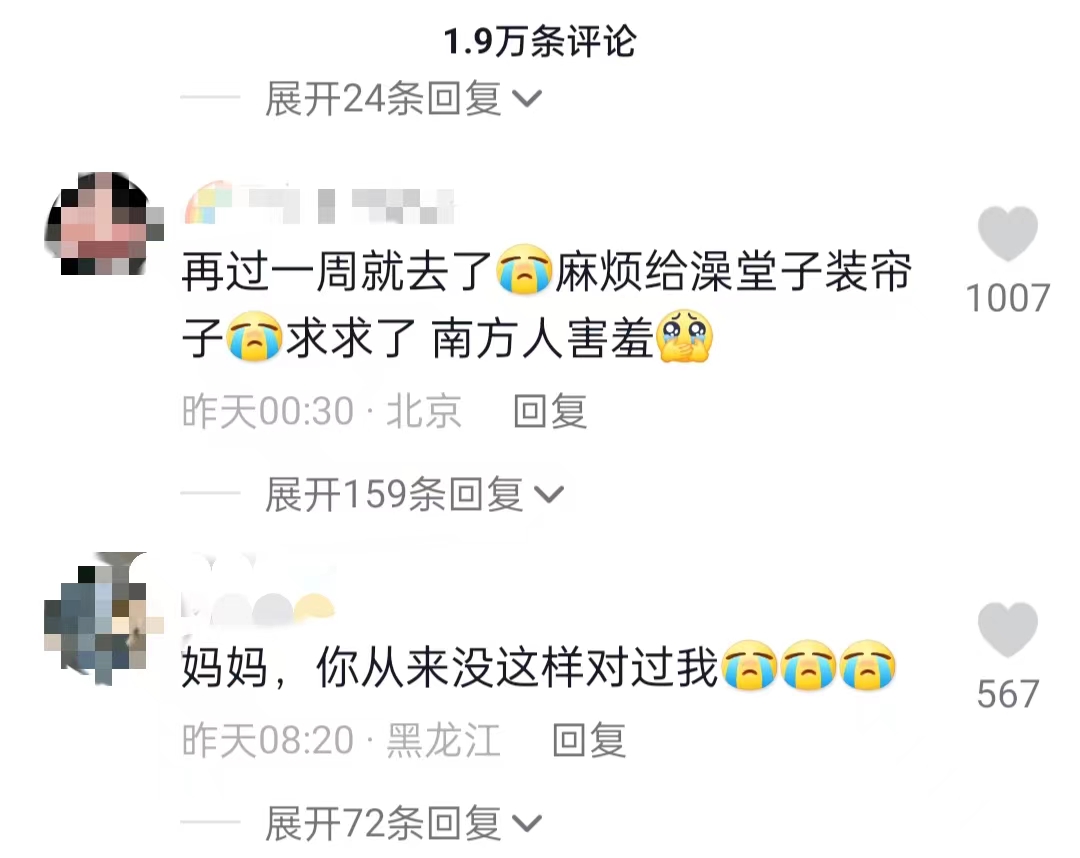Click the down arrow after 展开72条回复
1080x858 pixels.
(528, 824)
